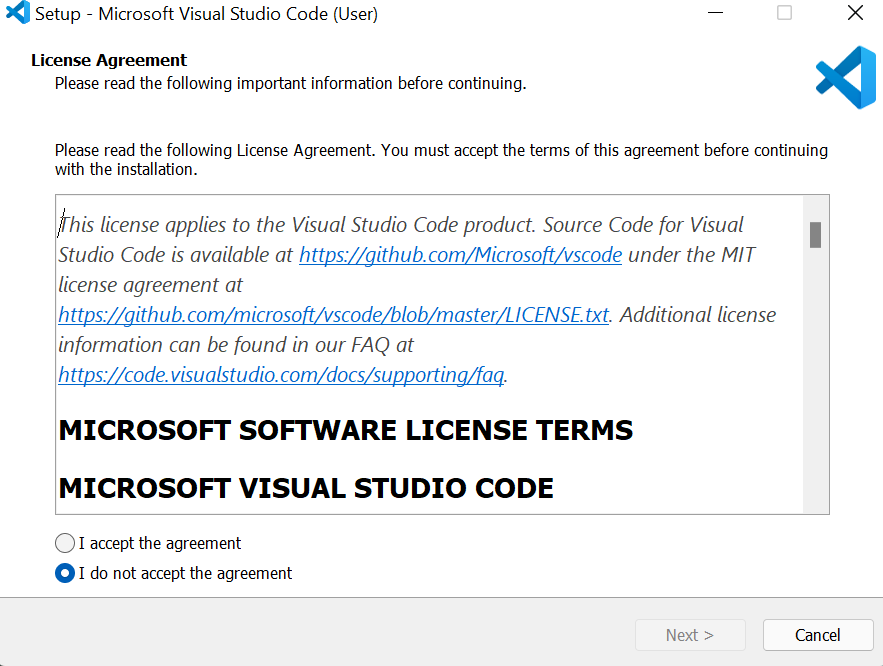The width and height of the screenshot is (883, 666).
Task: Click the VS Code icon in title bar
Action: 17,12
